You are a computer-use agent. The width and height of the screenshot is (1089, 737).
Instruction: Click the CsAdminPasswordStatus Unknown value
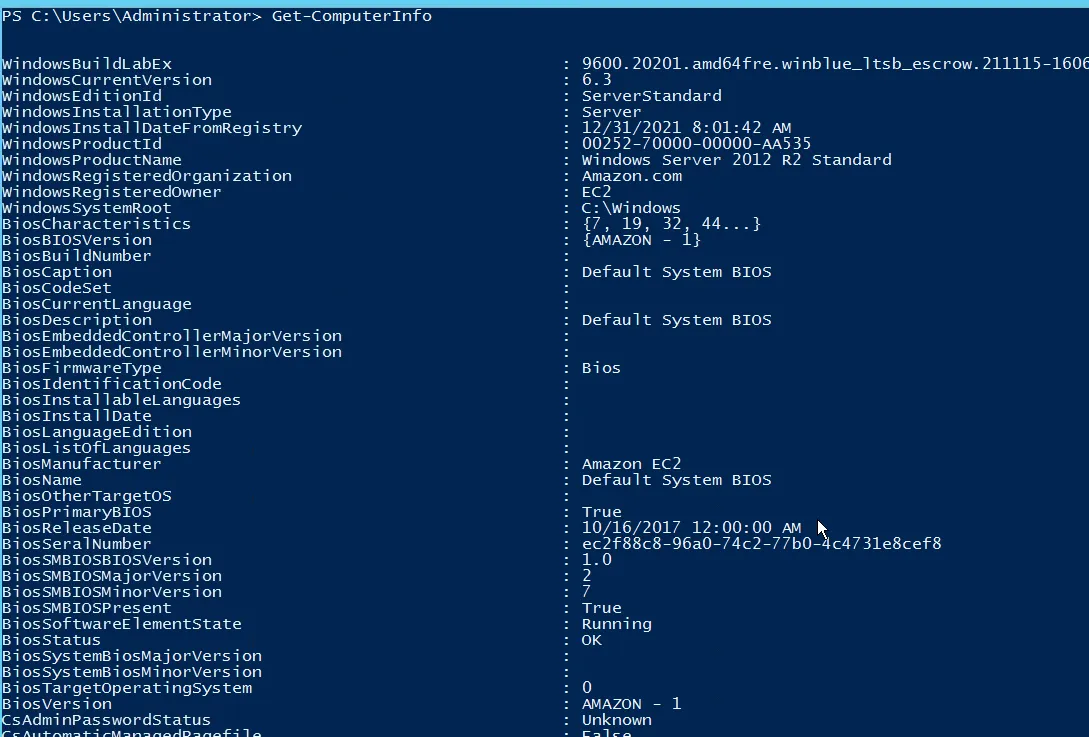point(616,720)
